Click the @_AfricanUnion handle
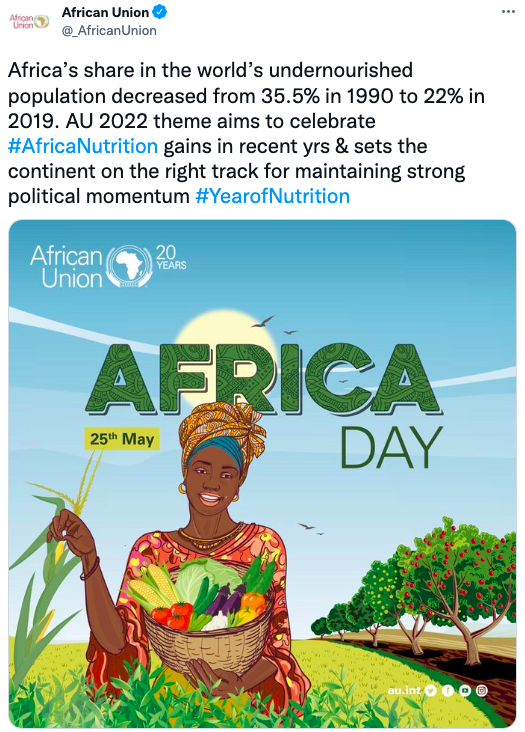The width and height of the screenshot is (525, 732). (x=109, y=31)
